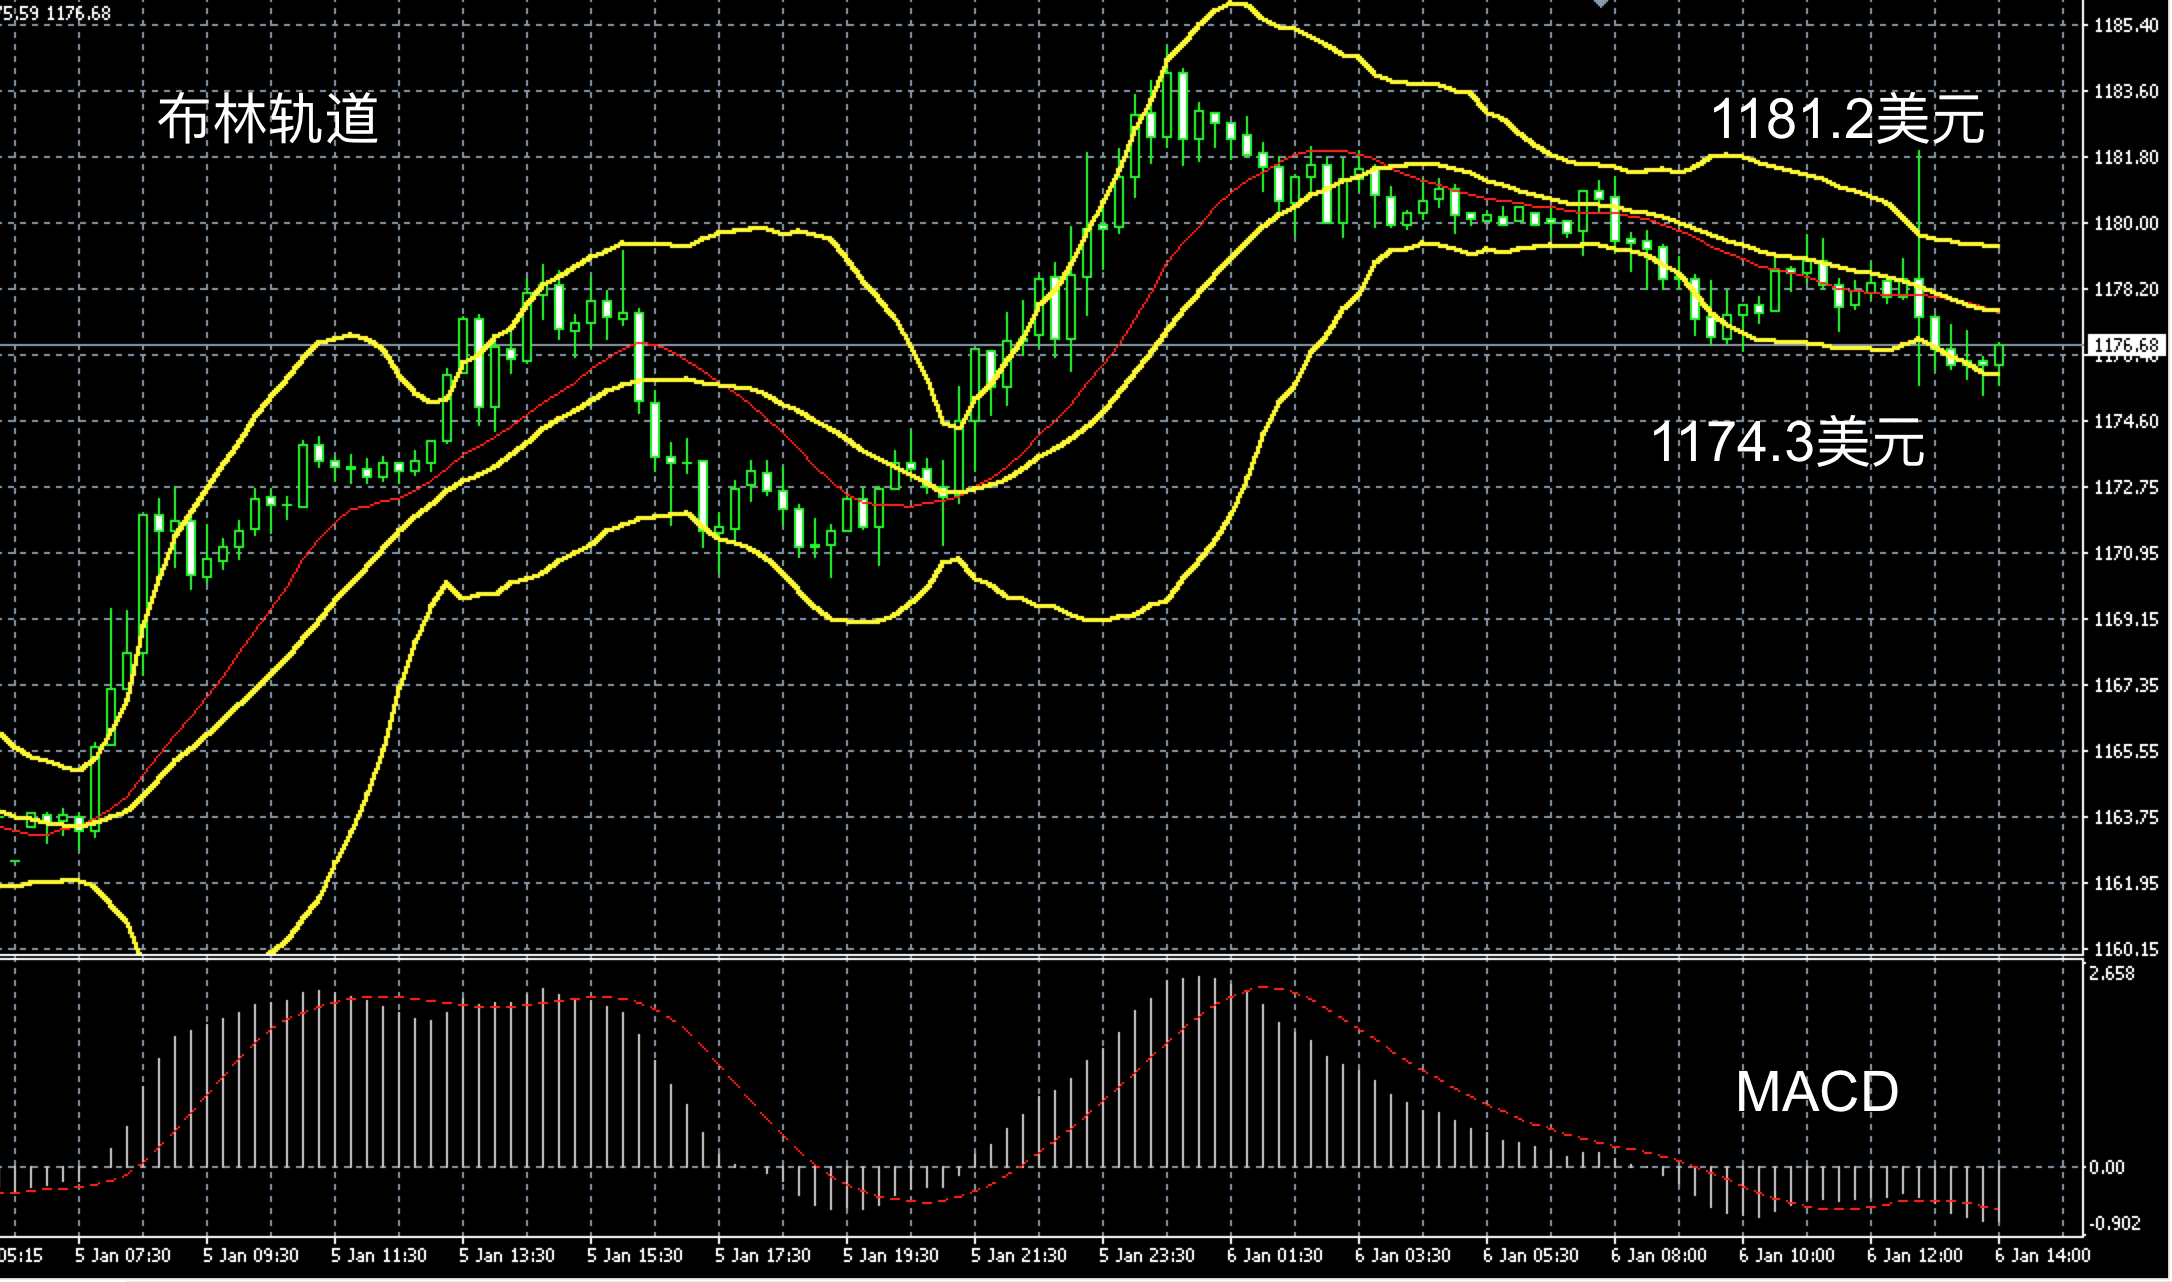Select the 1181.2美元 annotation label
Screen dimensions: 2172x1282
coord(1847,120)
